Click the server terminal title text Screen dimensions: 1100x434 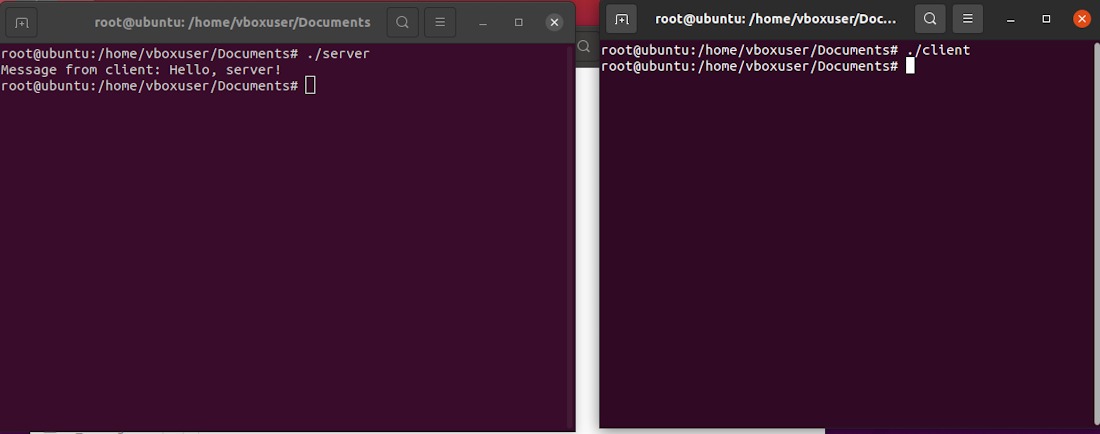(x=232, y=22)
